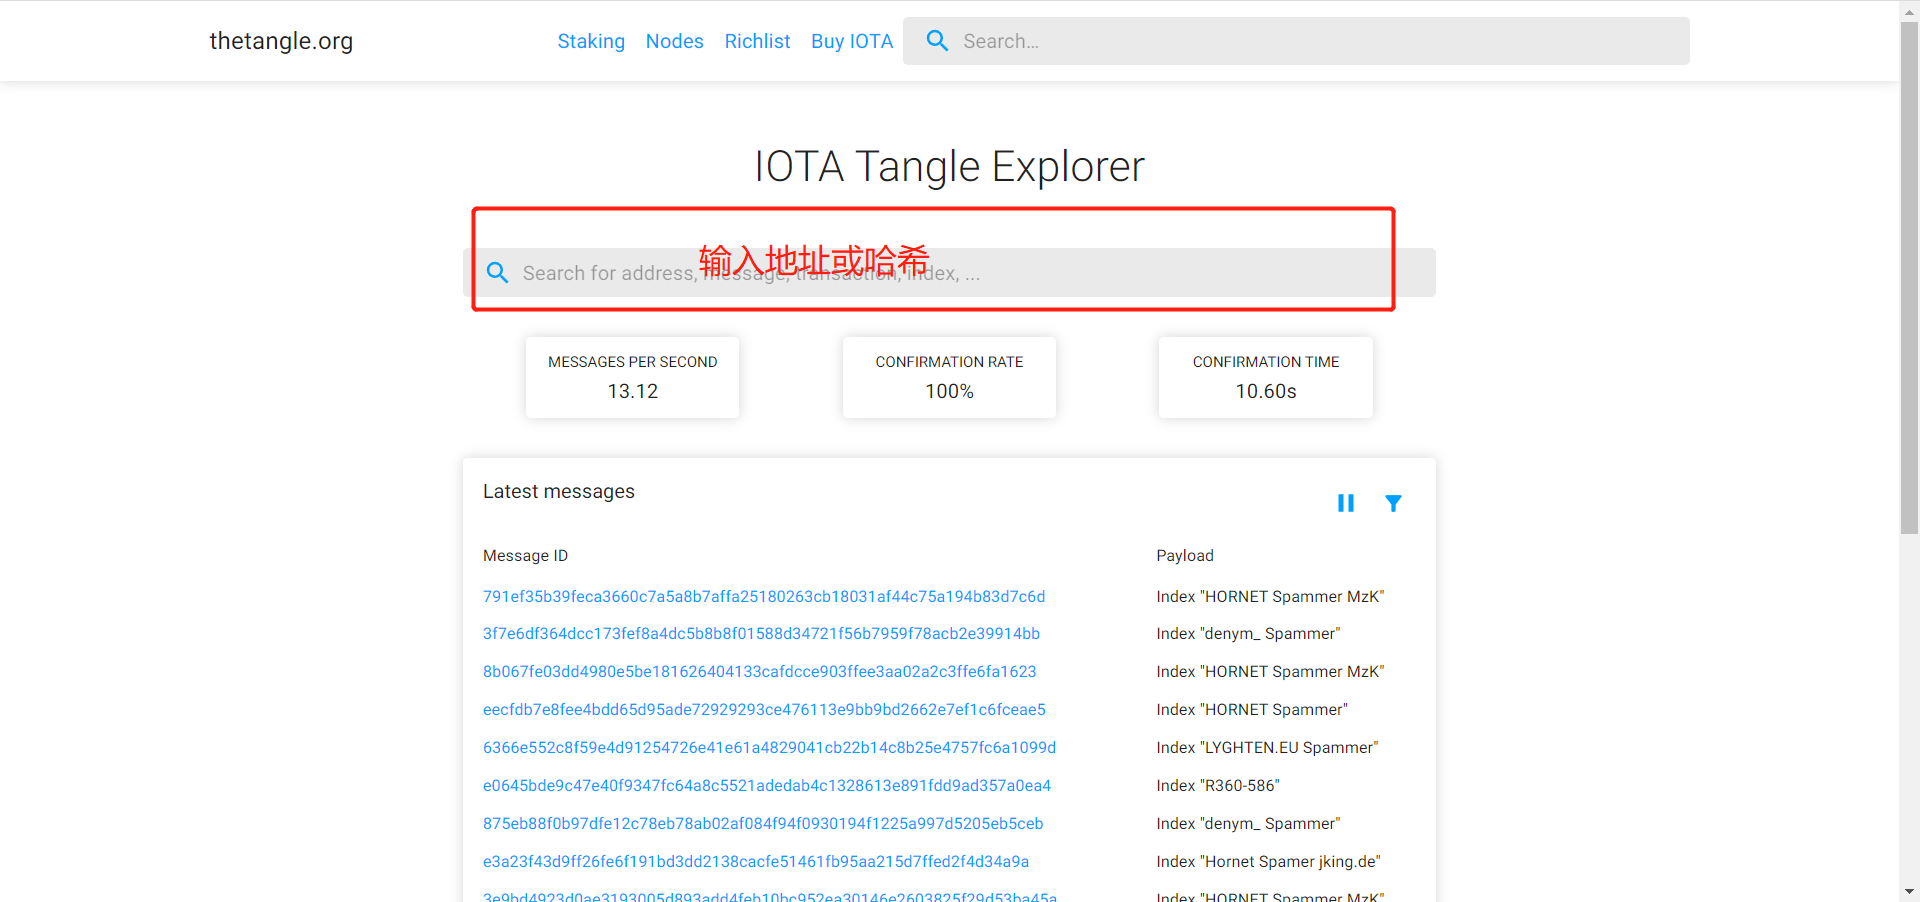Click the top bar search magnifier icon

(x=937, y=41)
